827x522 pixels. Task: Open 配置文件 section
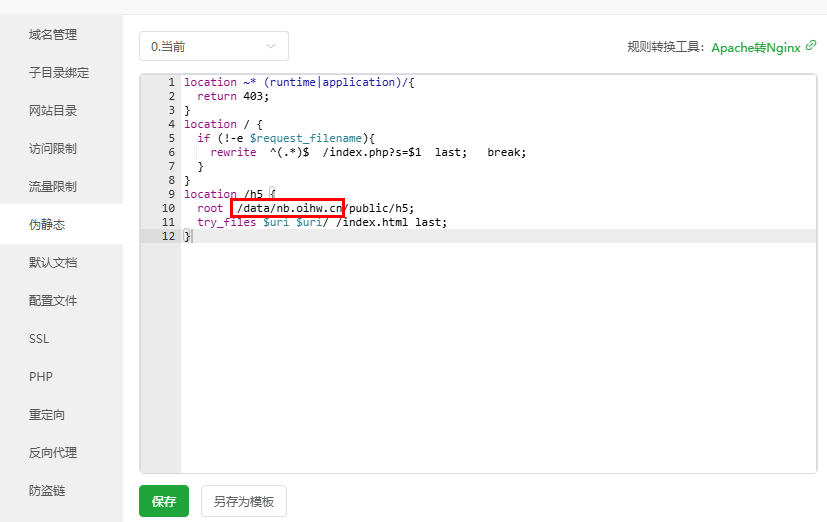[x=53, y=301]
